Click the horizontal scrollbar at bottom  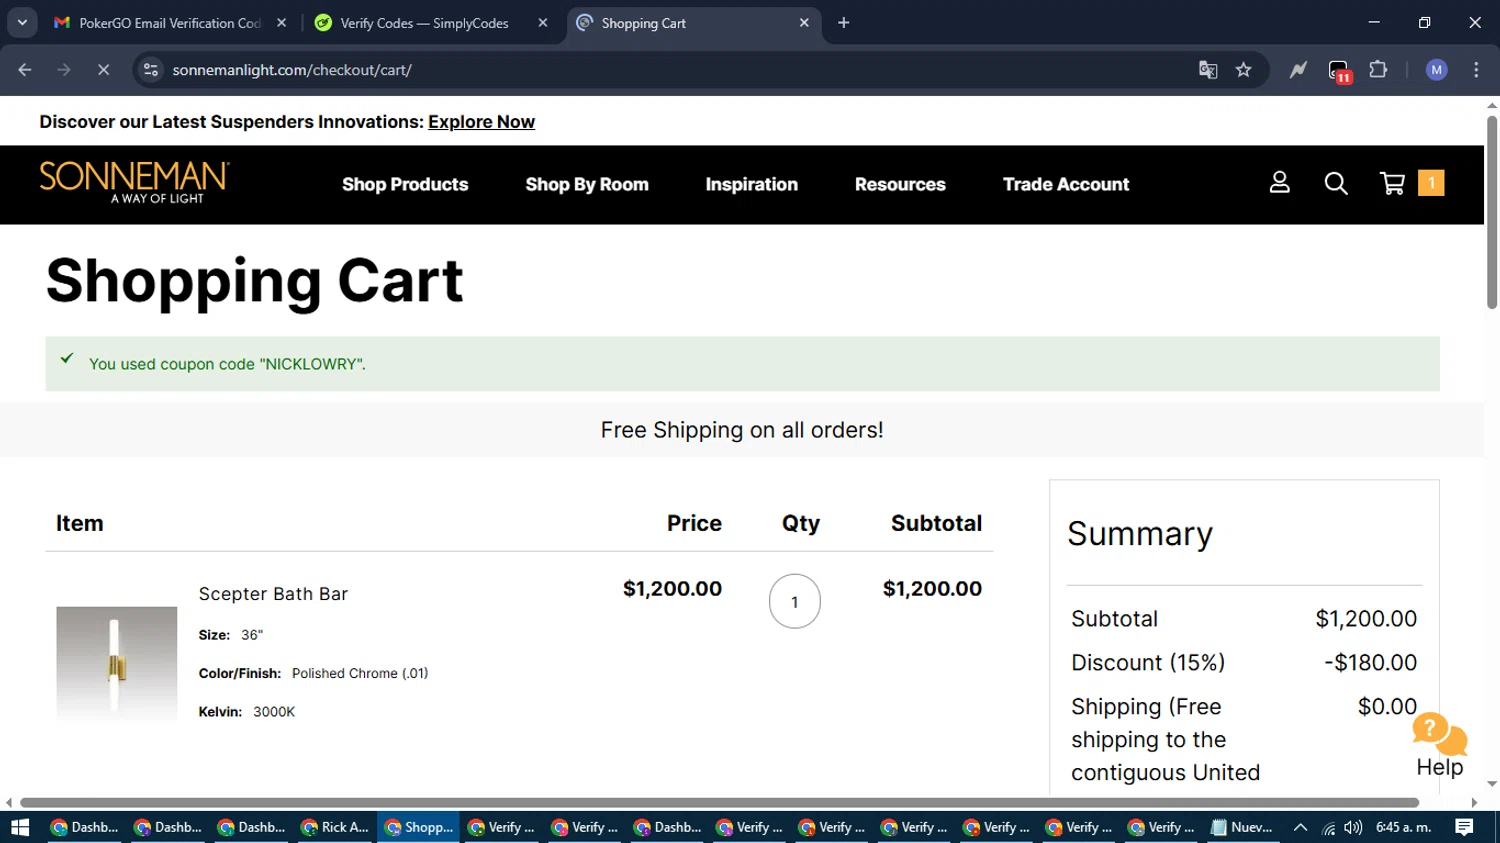click(719, 802)
